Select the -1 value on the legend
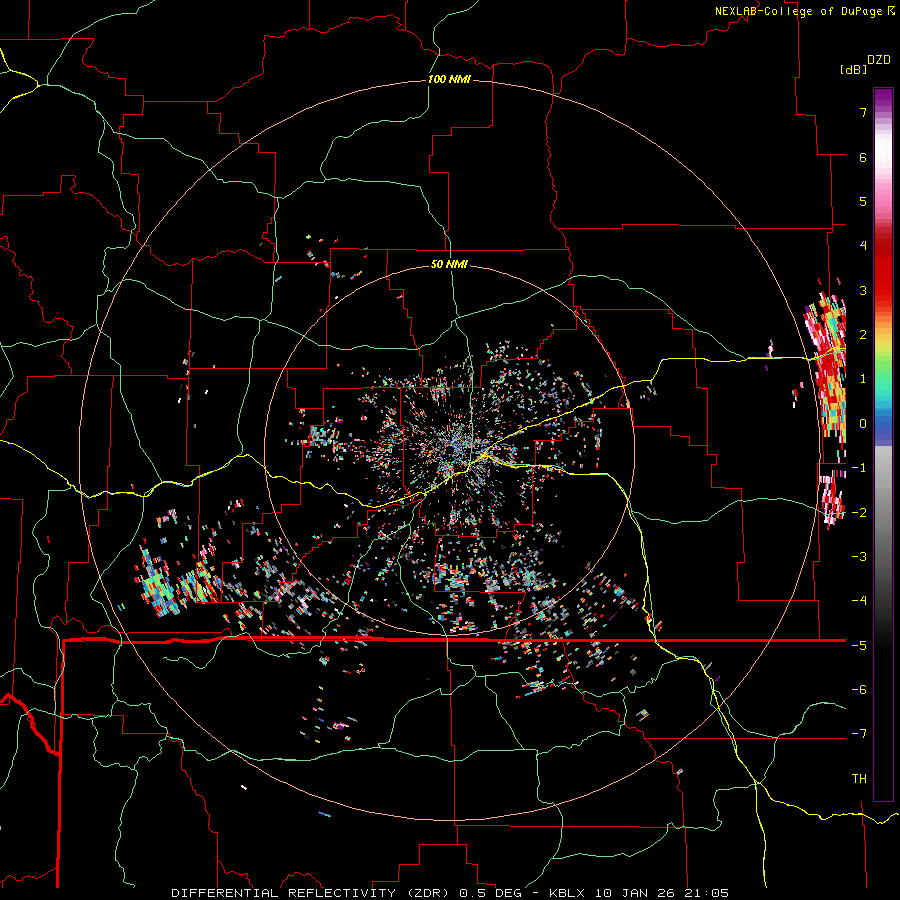The width and height of the screenshot is (900, 900). 859,468
